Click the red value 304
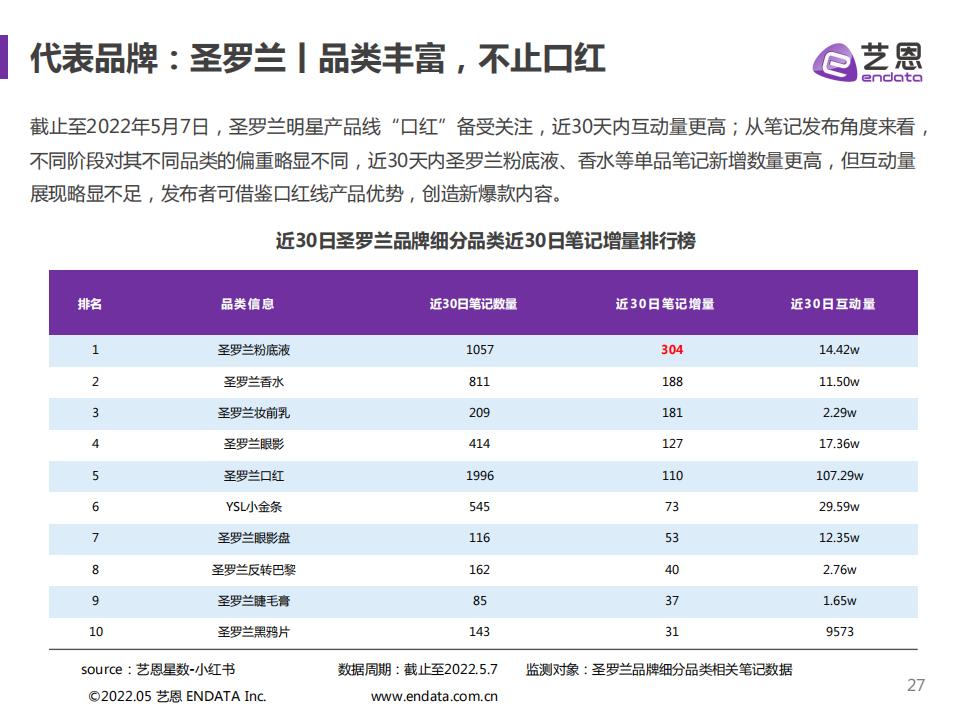 click(672, 350)
